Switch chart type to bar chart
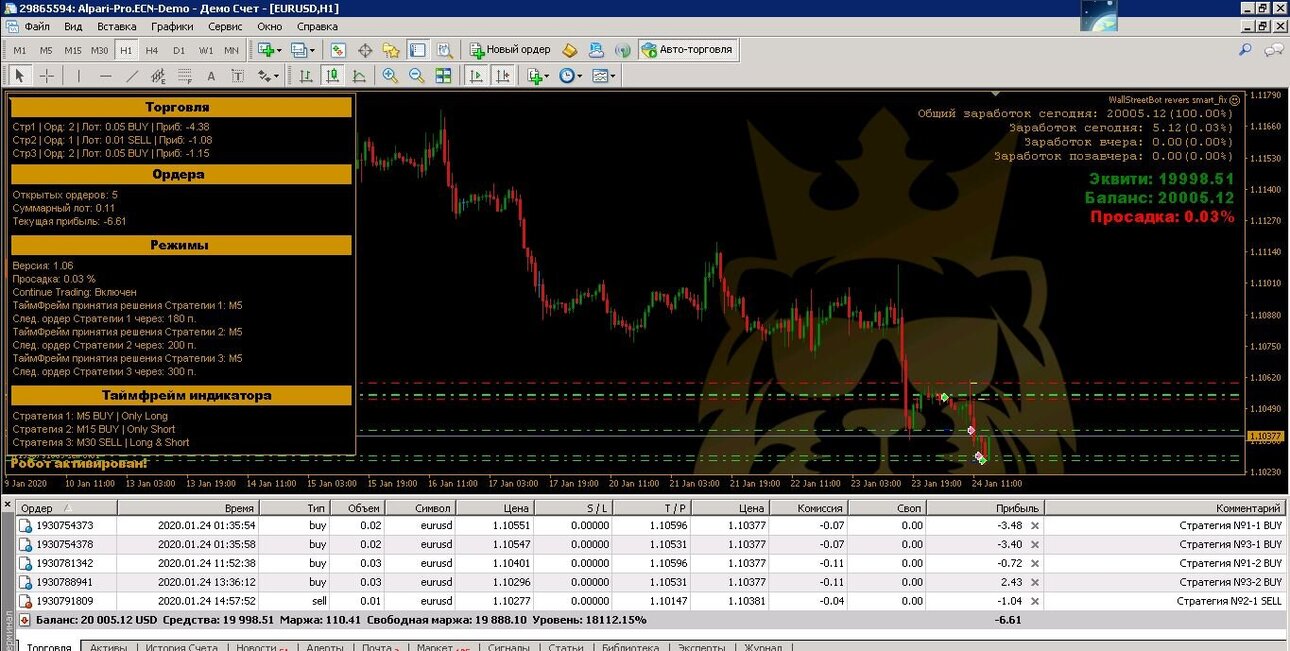The image size is (1290, 651). coord(305,75)
